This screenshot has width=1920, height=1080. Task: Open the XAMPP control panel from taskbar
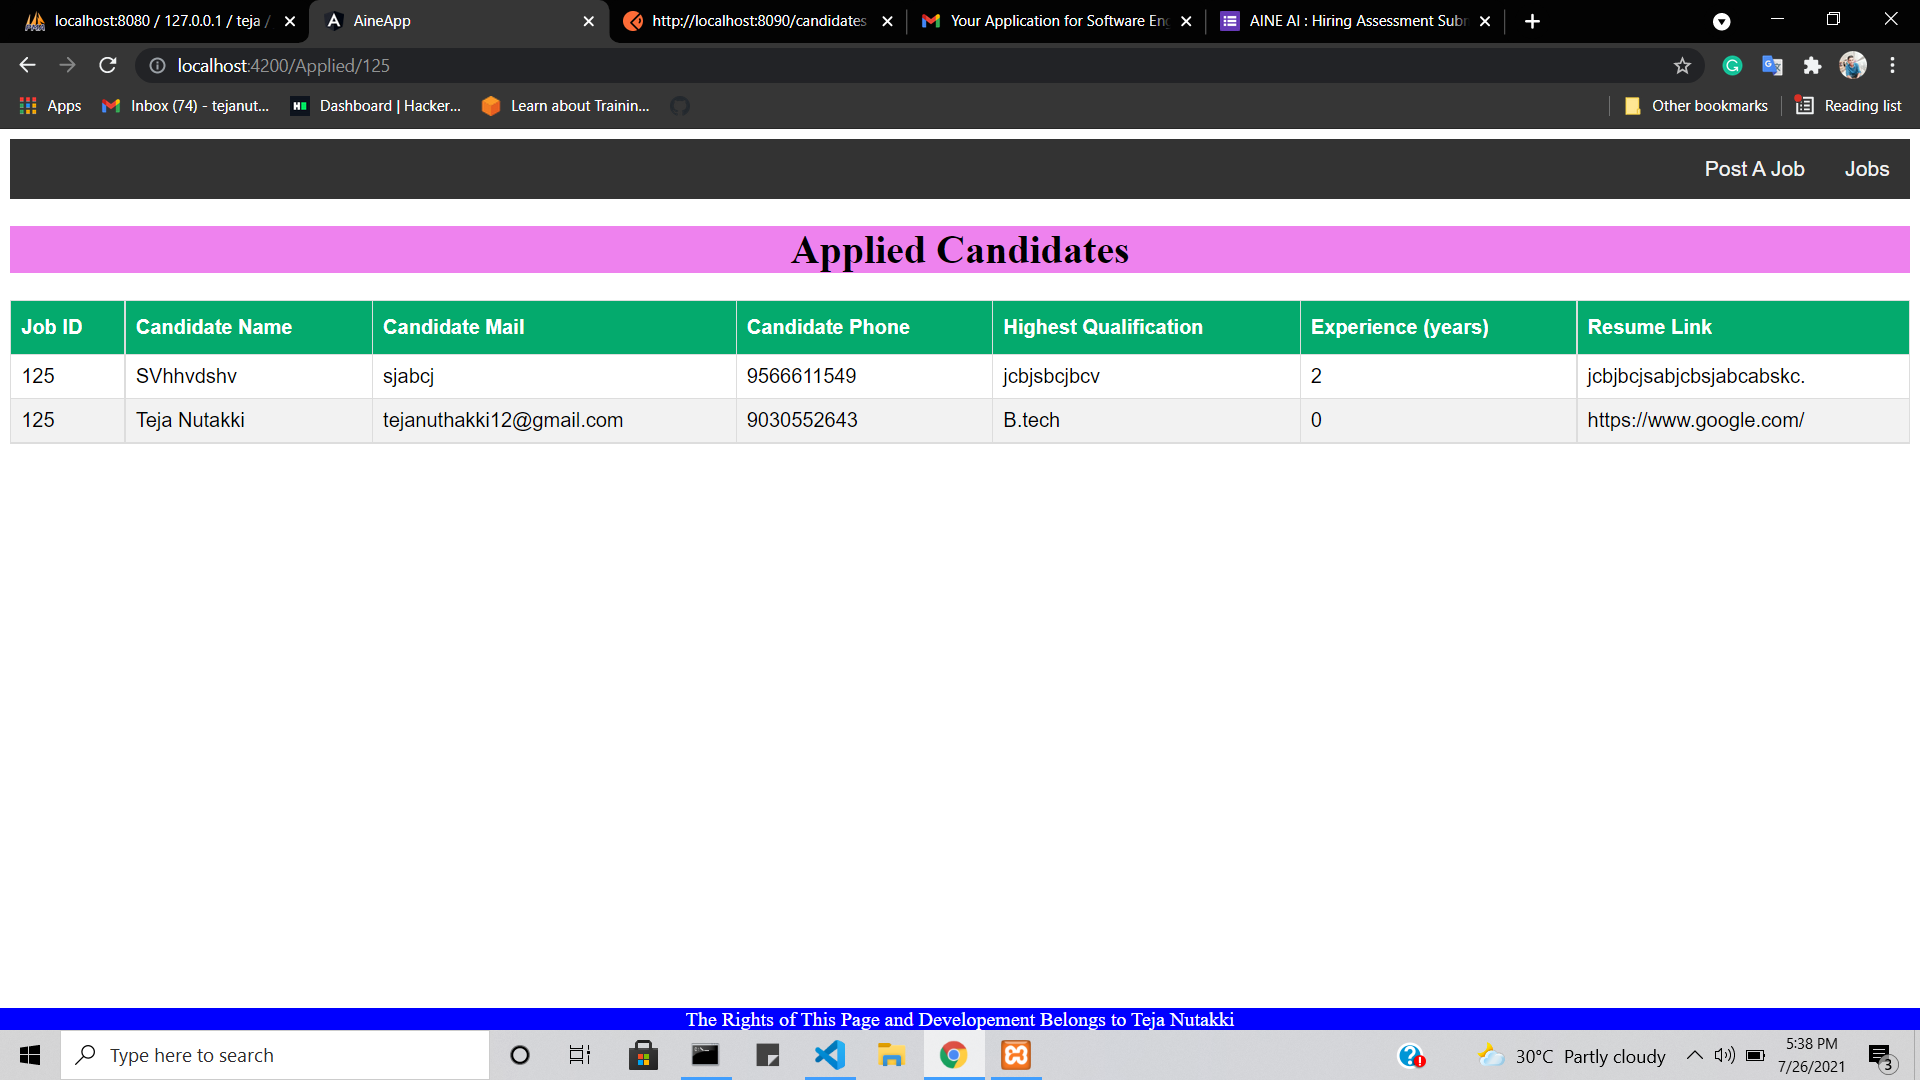click(1015, 1055)
